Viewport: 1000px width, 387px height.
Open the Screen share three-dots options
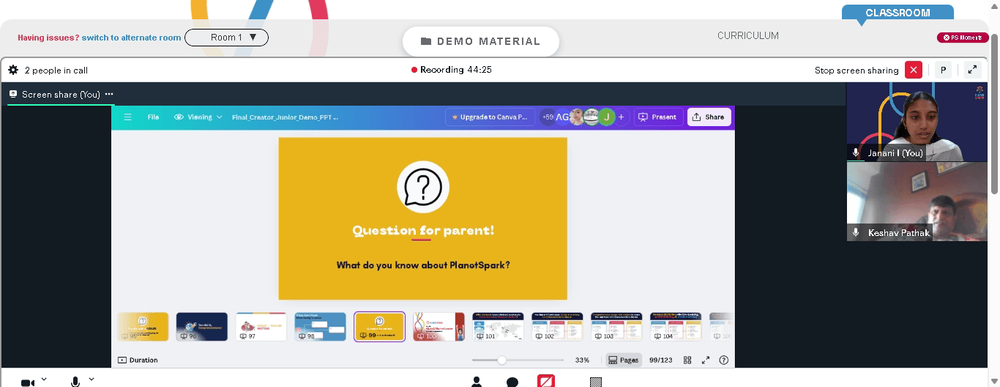(x=109, y=94)
